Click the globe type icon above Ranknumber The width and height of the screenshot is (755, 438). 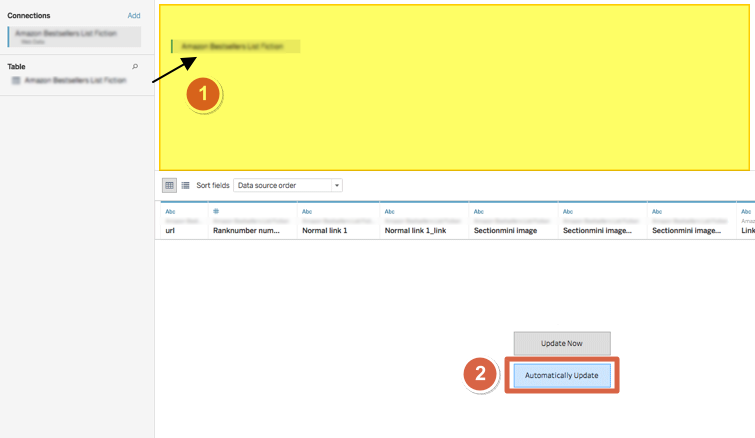point(217,211)
